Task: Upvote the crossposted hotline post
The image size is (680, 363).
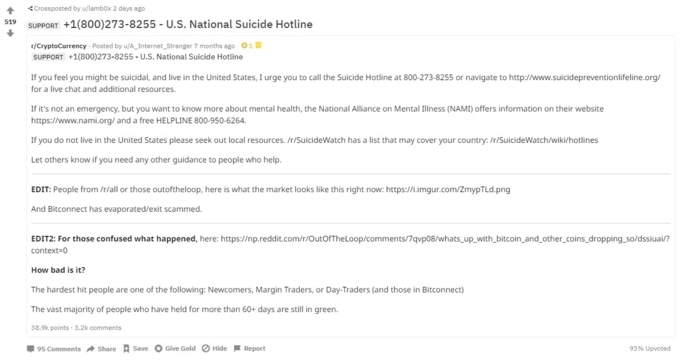Action: [x=10, y=10]
